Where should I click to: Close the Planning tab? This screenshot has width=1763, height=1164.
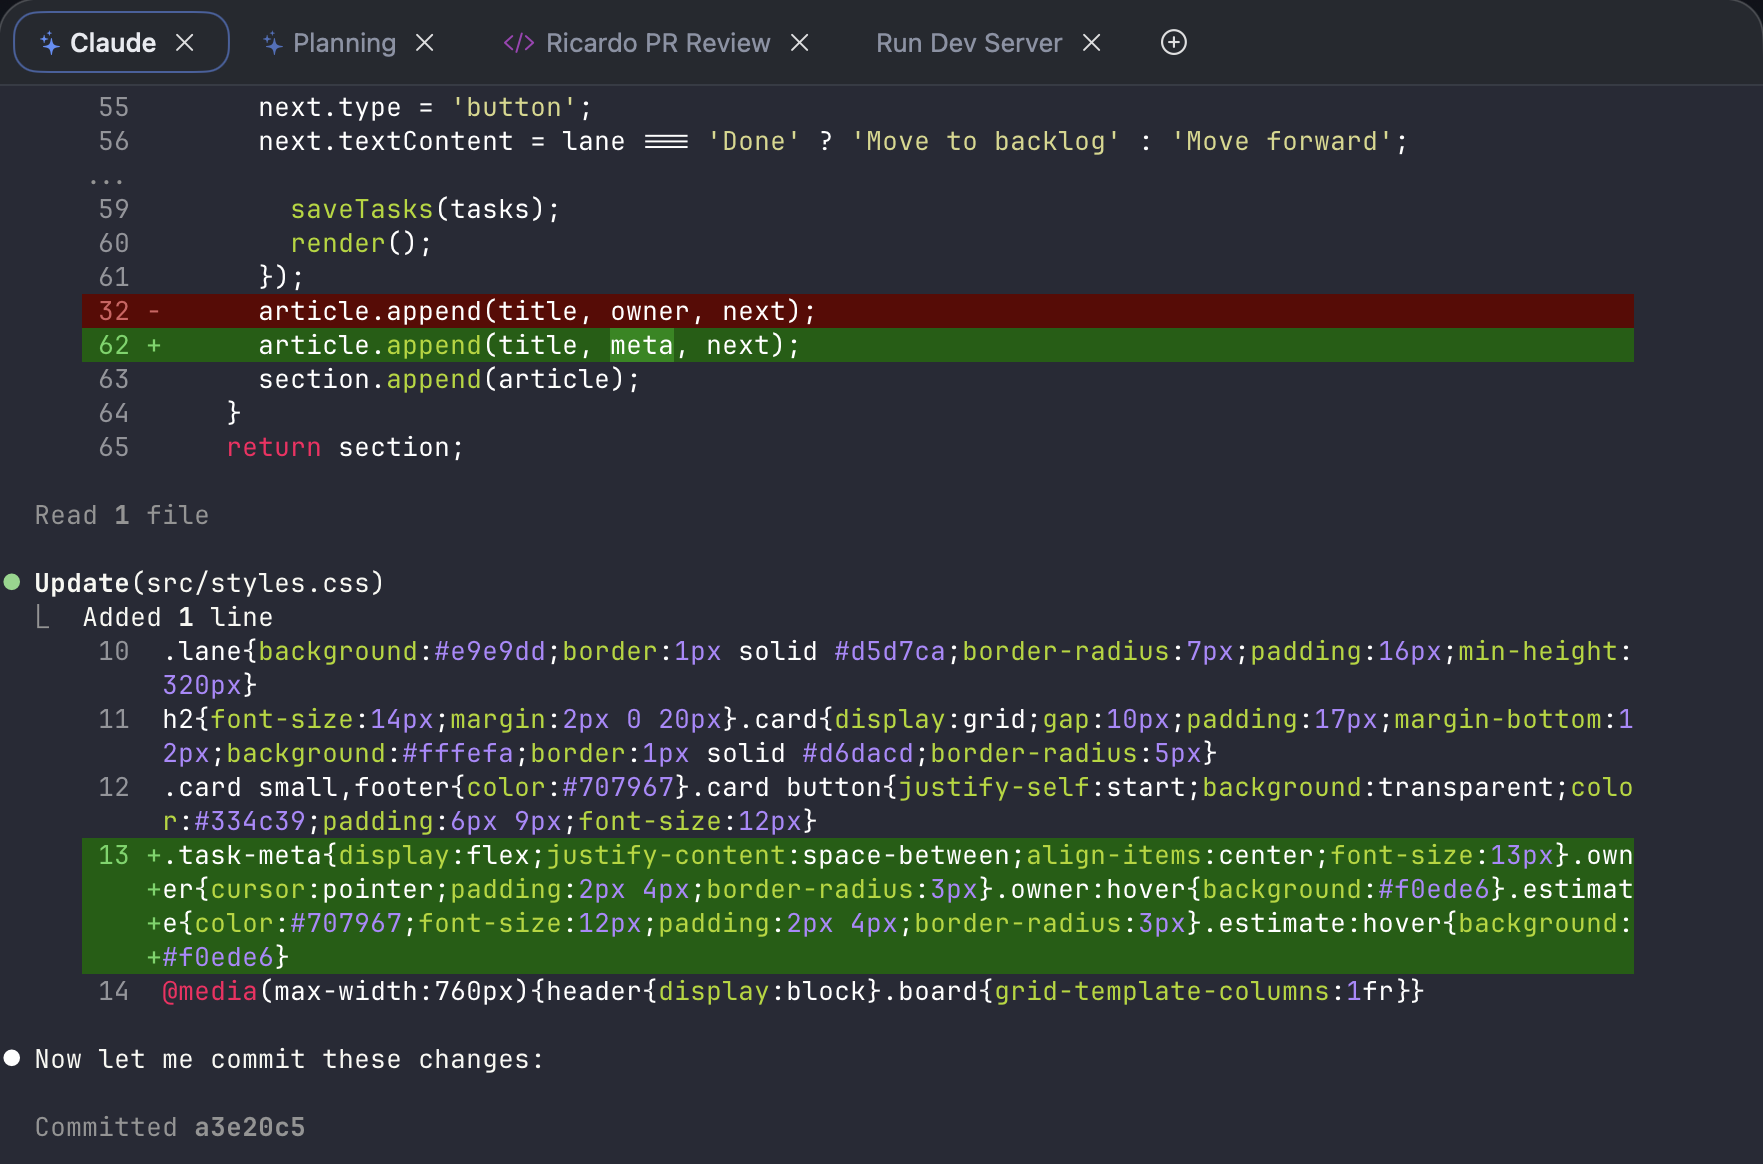point(425,43)
